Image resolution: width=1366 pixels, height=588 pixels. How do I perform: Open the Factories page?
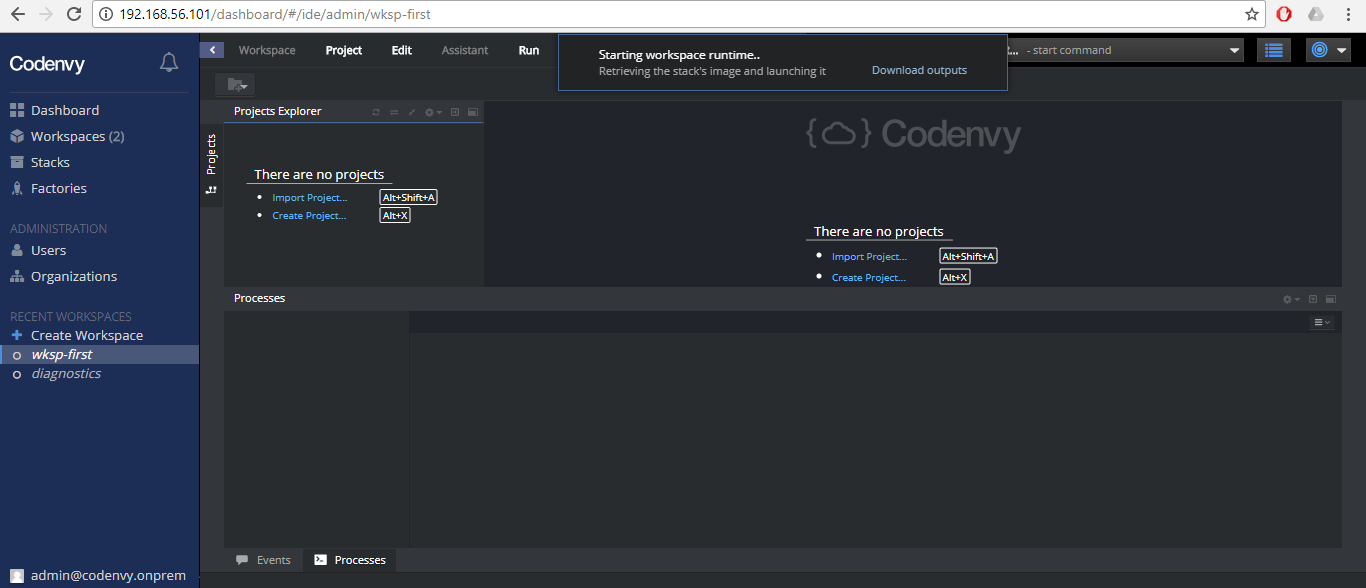(x=60, y=188)
